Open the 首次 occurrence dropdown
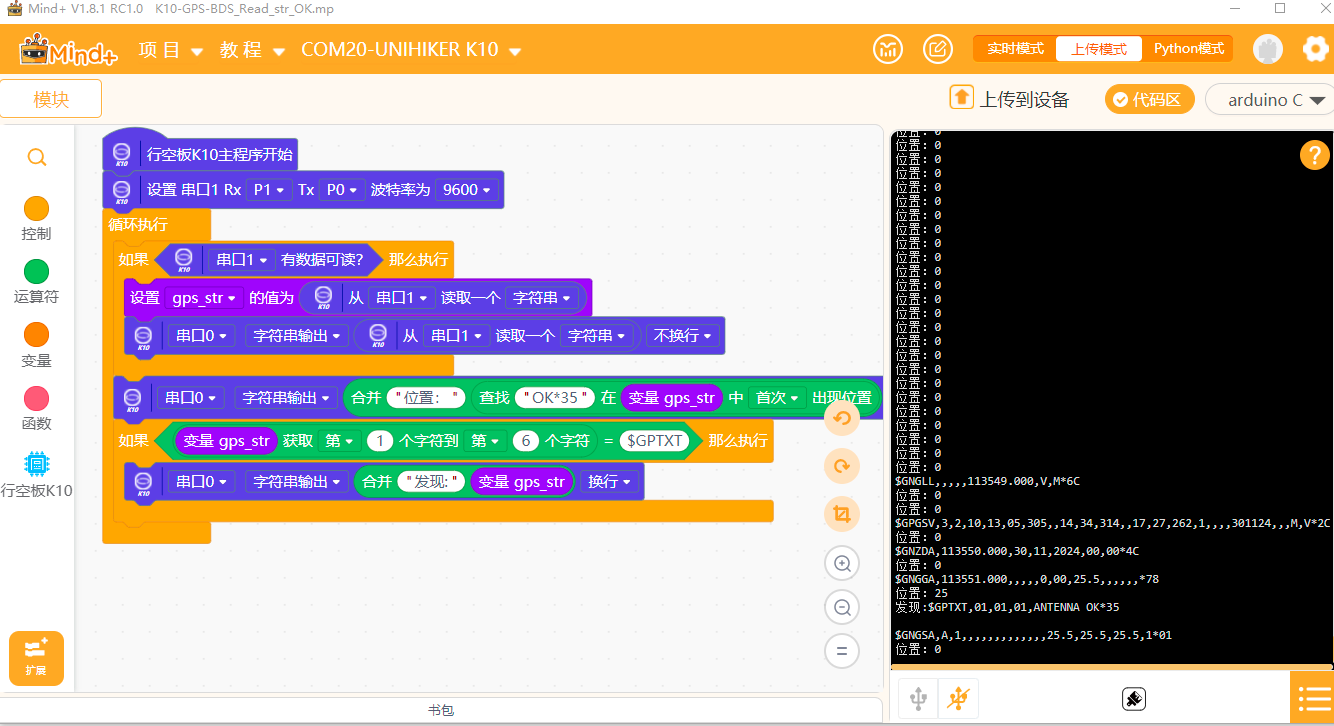Viewport: 1334px width, 726px height. point(778,398)
